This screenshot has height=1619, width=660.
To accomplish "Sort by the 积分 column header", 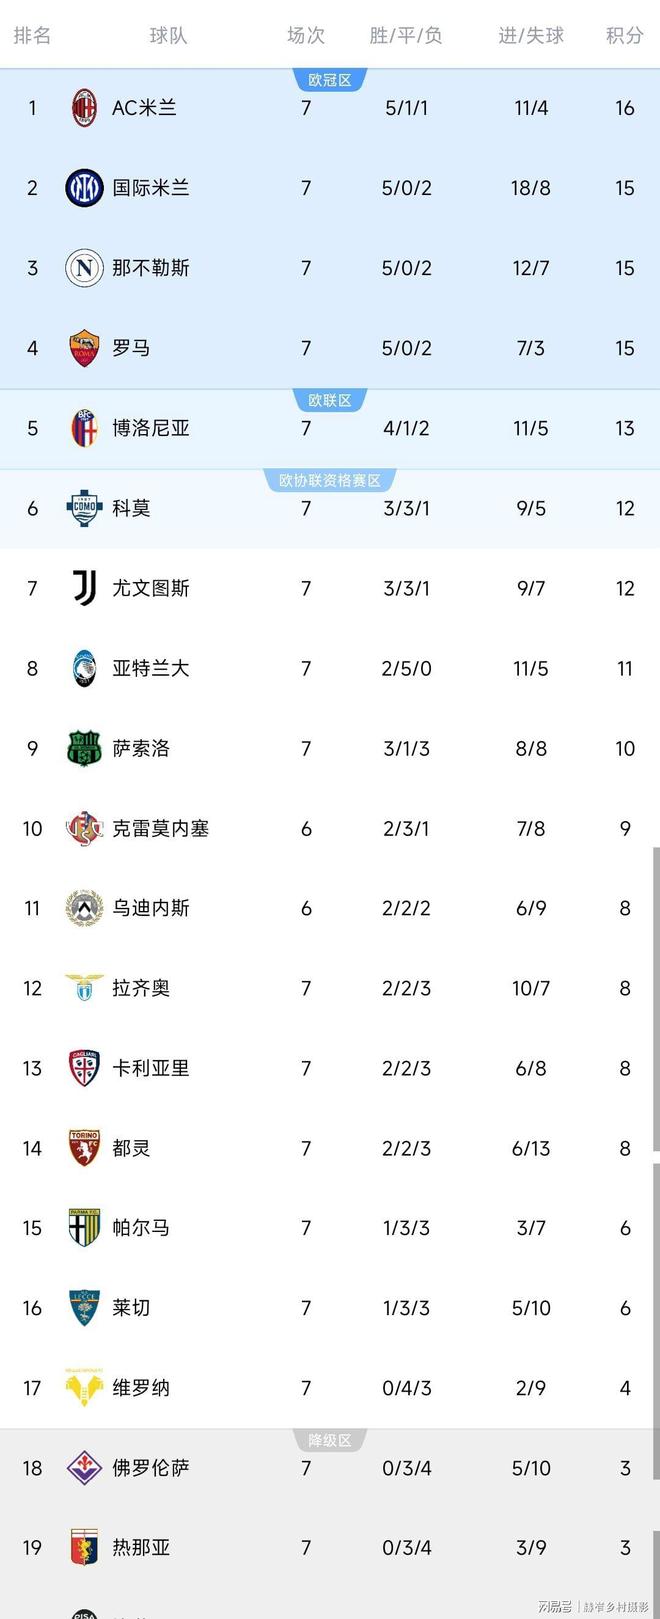I will (x=625, y=35).
